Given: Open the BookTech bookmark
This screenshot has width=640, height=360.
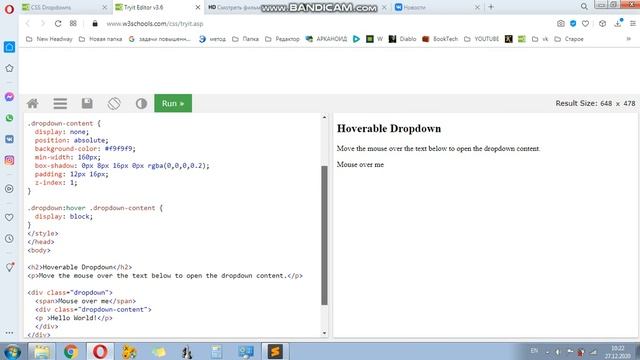Looking at the screenshot, I should [440, 39].
